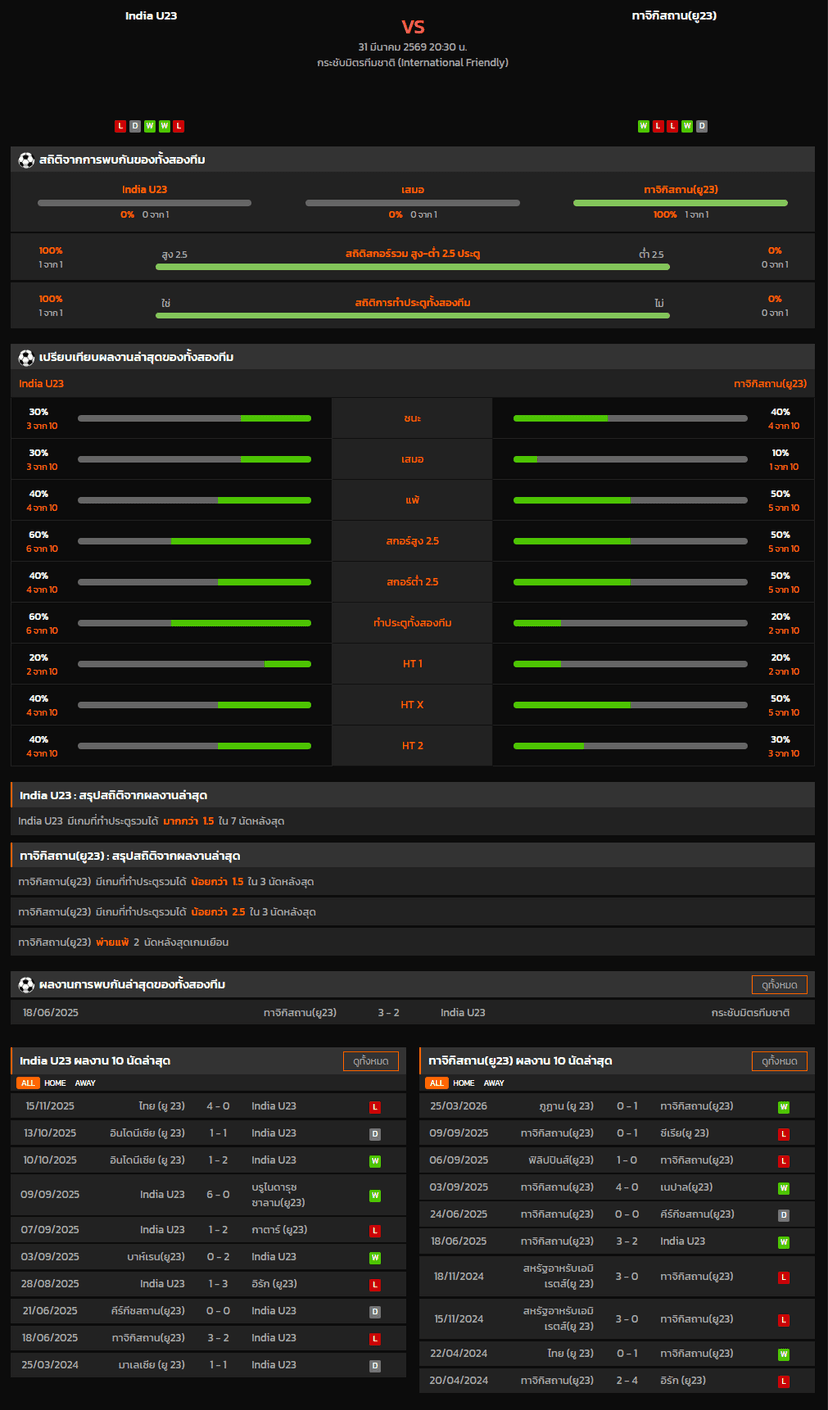Viewport: 828px width, 1410px height.
Task: Click the D badge in Tajikistan form strip at top
Action: coord(702,126)
